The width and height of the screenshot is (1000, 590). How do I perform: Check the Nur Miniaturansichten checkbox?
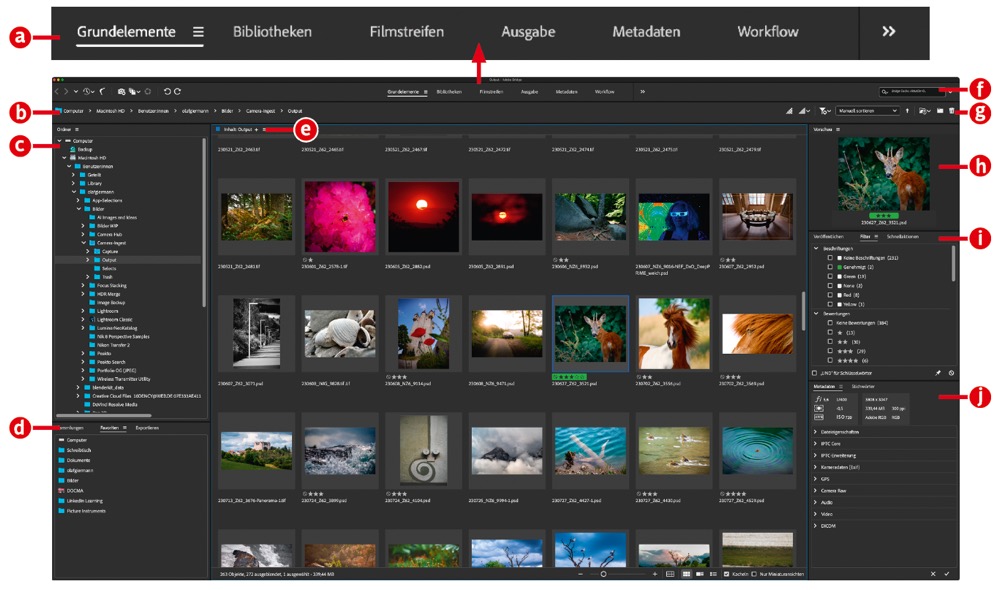[754, 574]
